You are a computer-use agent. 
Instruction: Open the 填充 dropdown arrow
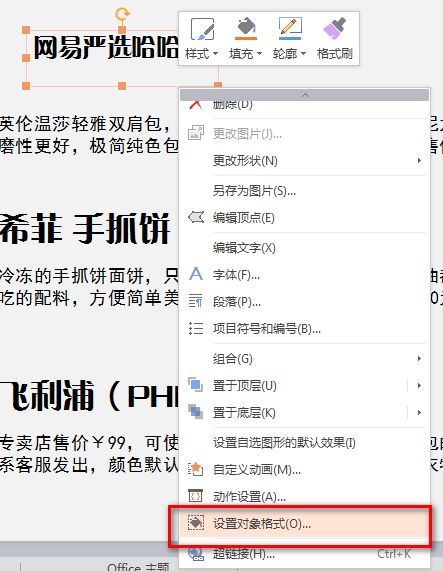click(x=259, y=54)
